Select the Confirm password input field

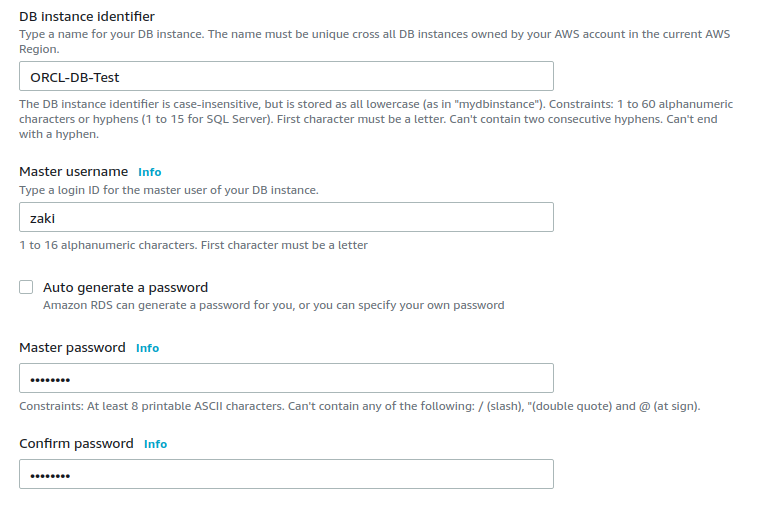286,474
